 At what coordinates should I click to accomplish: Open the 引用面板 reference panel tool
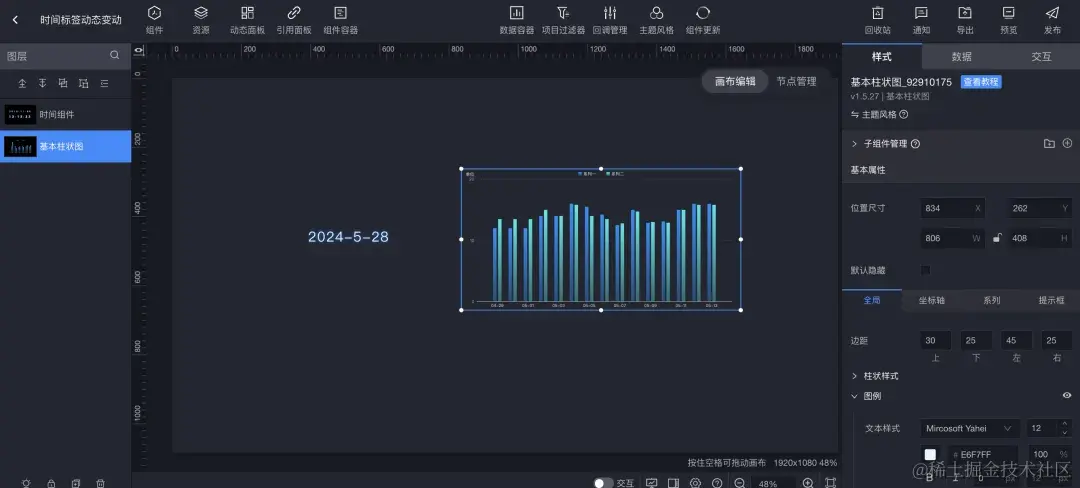[x=294, y=20]
